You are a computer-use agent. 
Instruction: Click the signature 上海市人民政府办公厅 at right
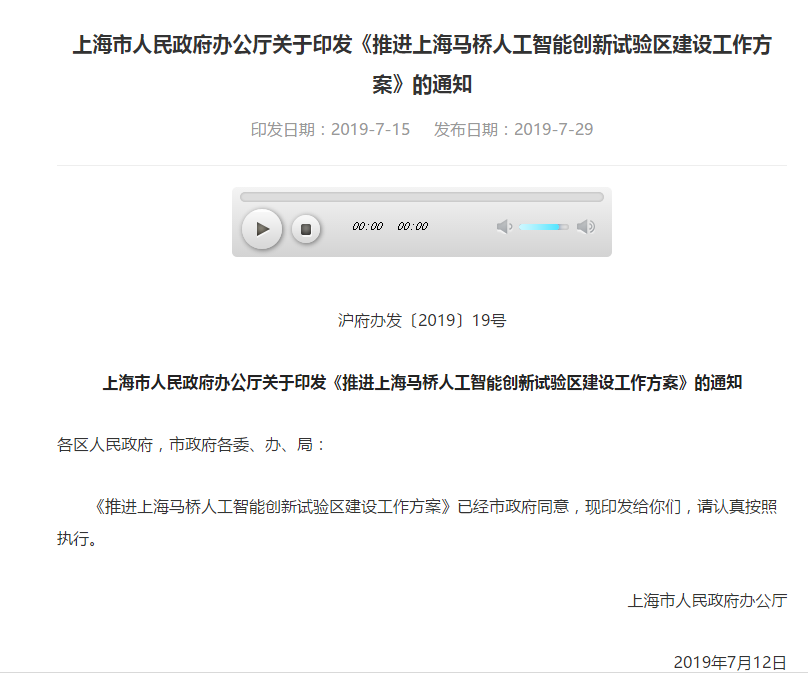(x=706, y=600)
